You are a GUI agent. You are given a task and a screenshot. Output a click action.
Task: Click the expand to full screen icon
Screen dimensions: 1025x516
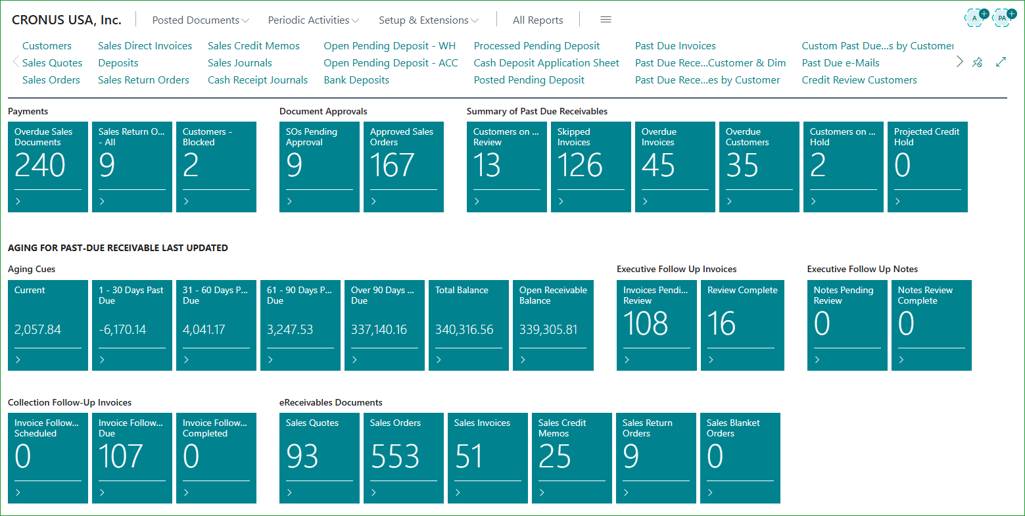(1001, 62)
